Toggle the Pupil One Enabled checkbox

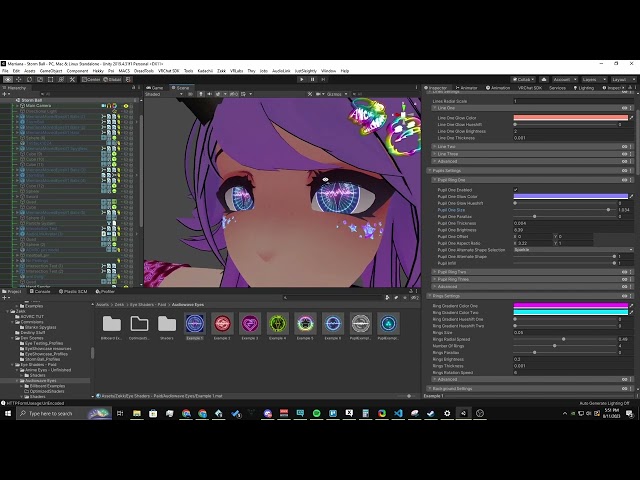click(516, 190)
